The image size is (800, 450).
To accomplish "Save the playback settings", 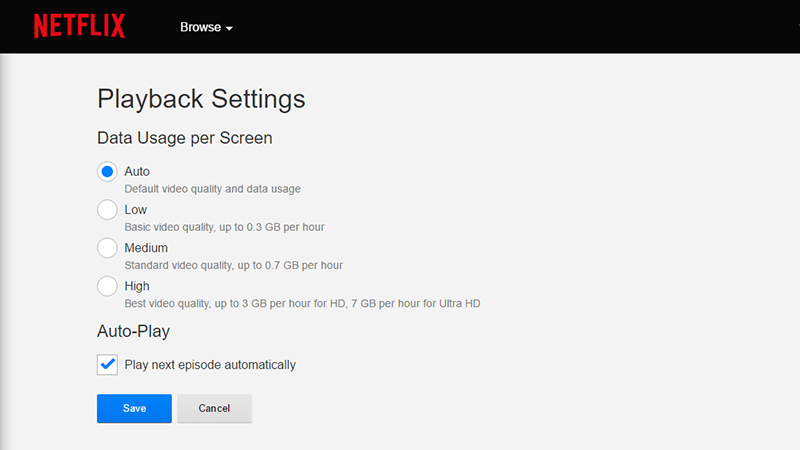I will pos(134,409).
